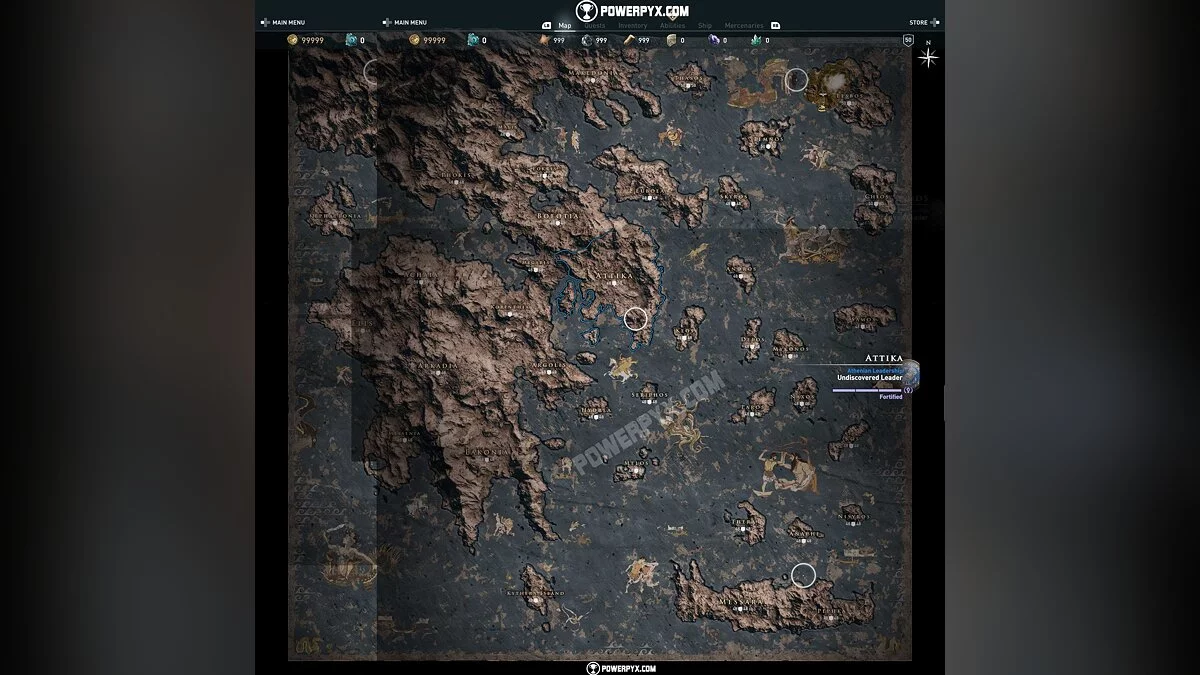1200x675 pixels.
Task: Switch to the Quests tab
Action: click(x=595, y=25)
